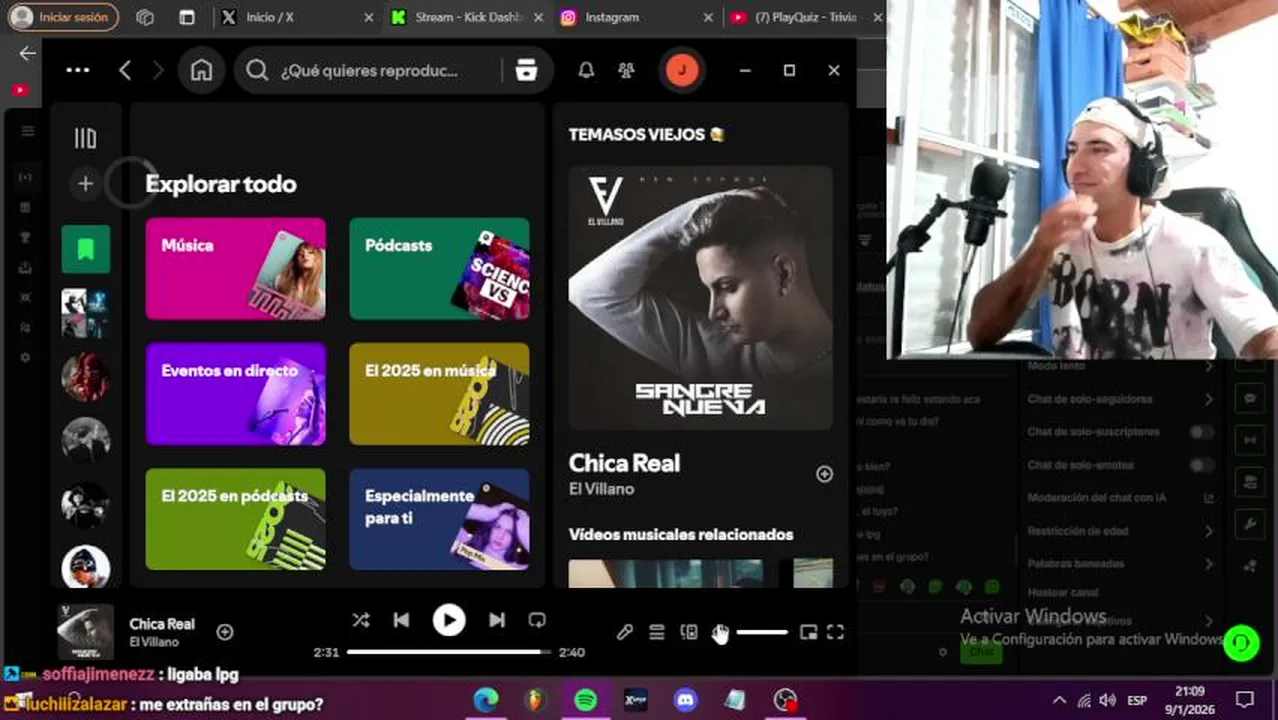
Task: Open the El 2025 en música card
Action: pyautogui.click(x=439, y=394)
